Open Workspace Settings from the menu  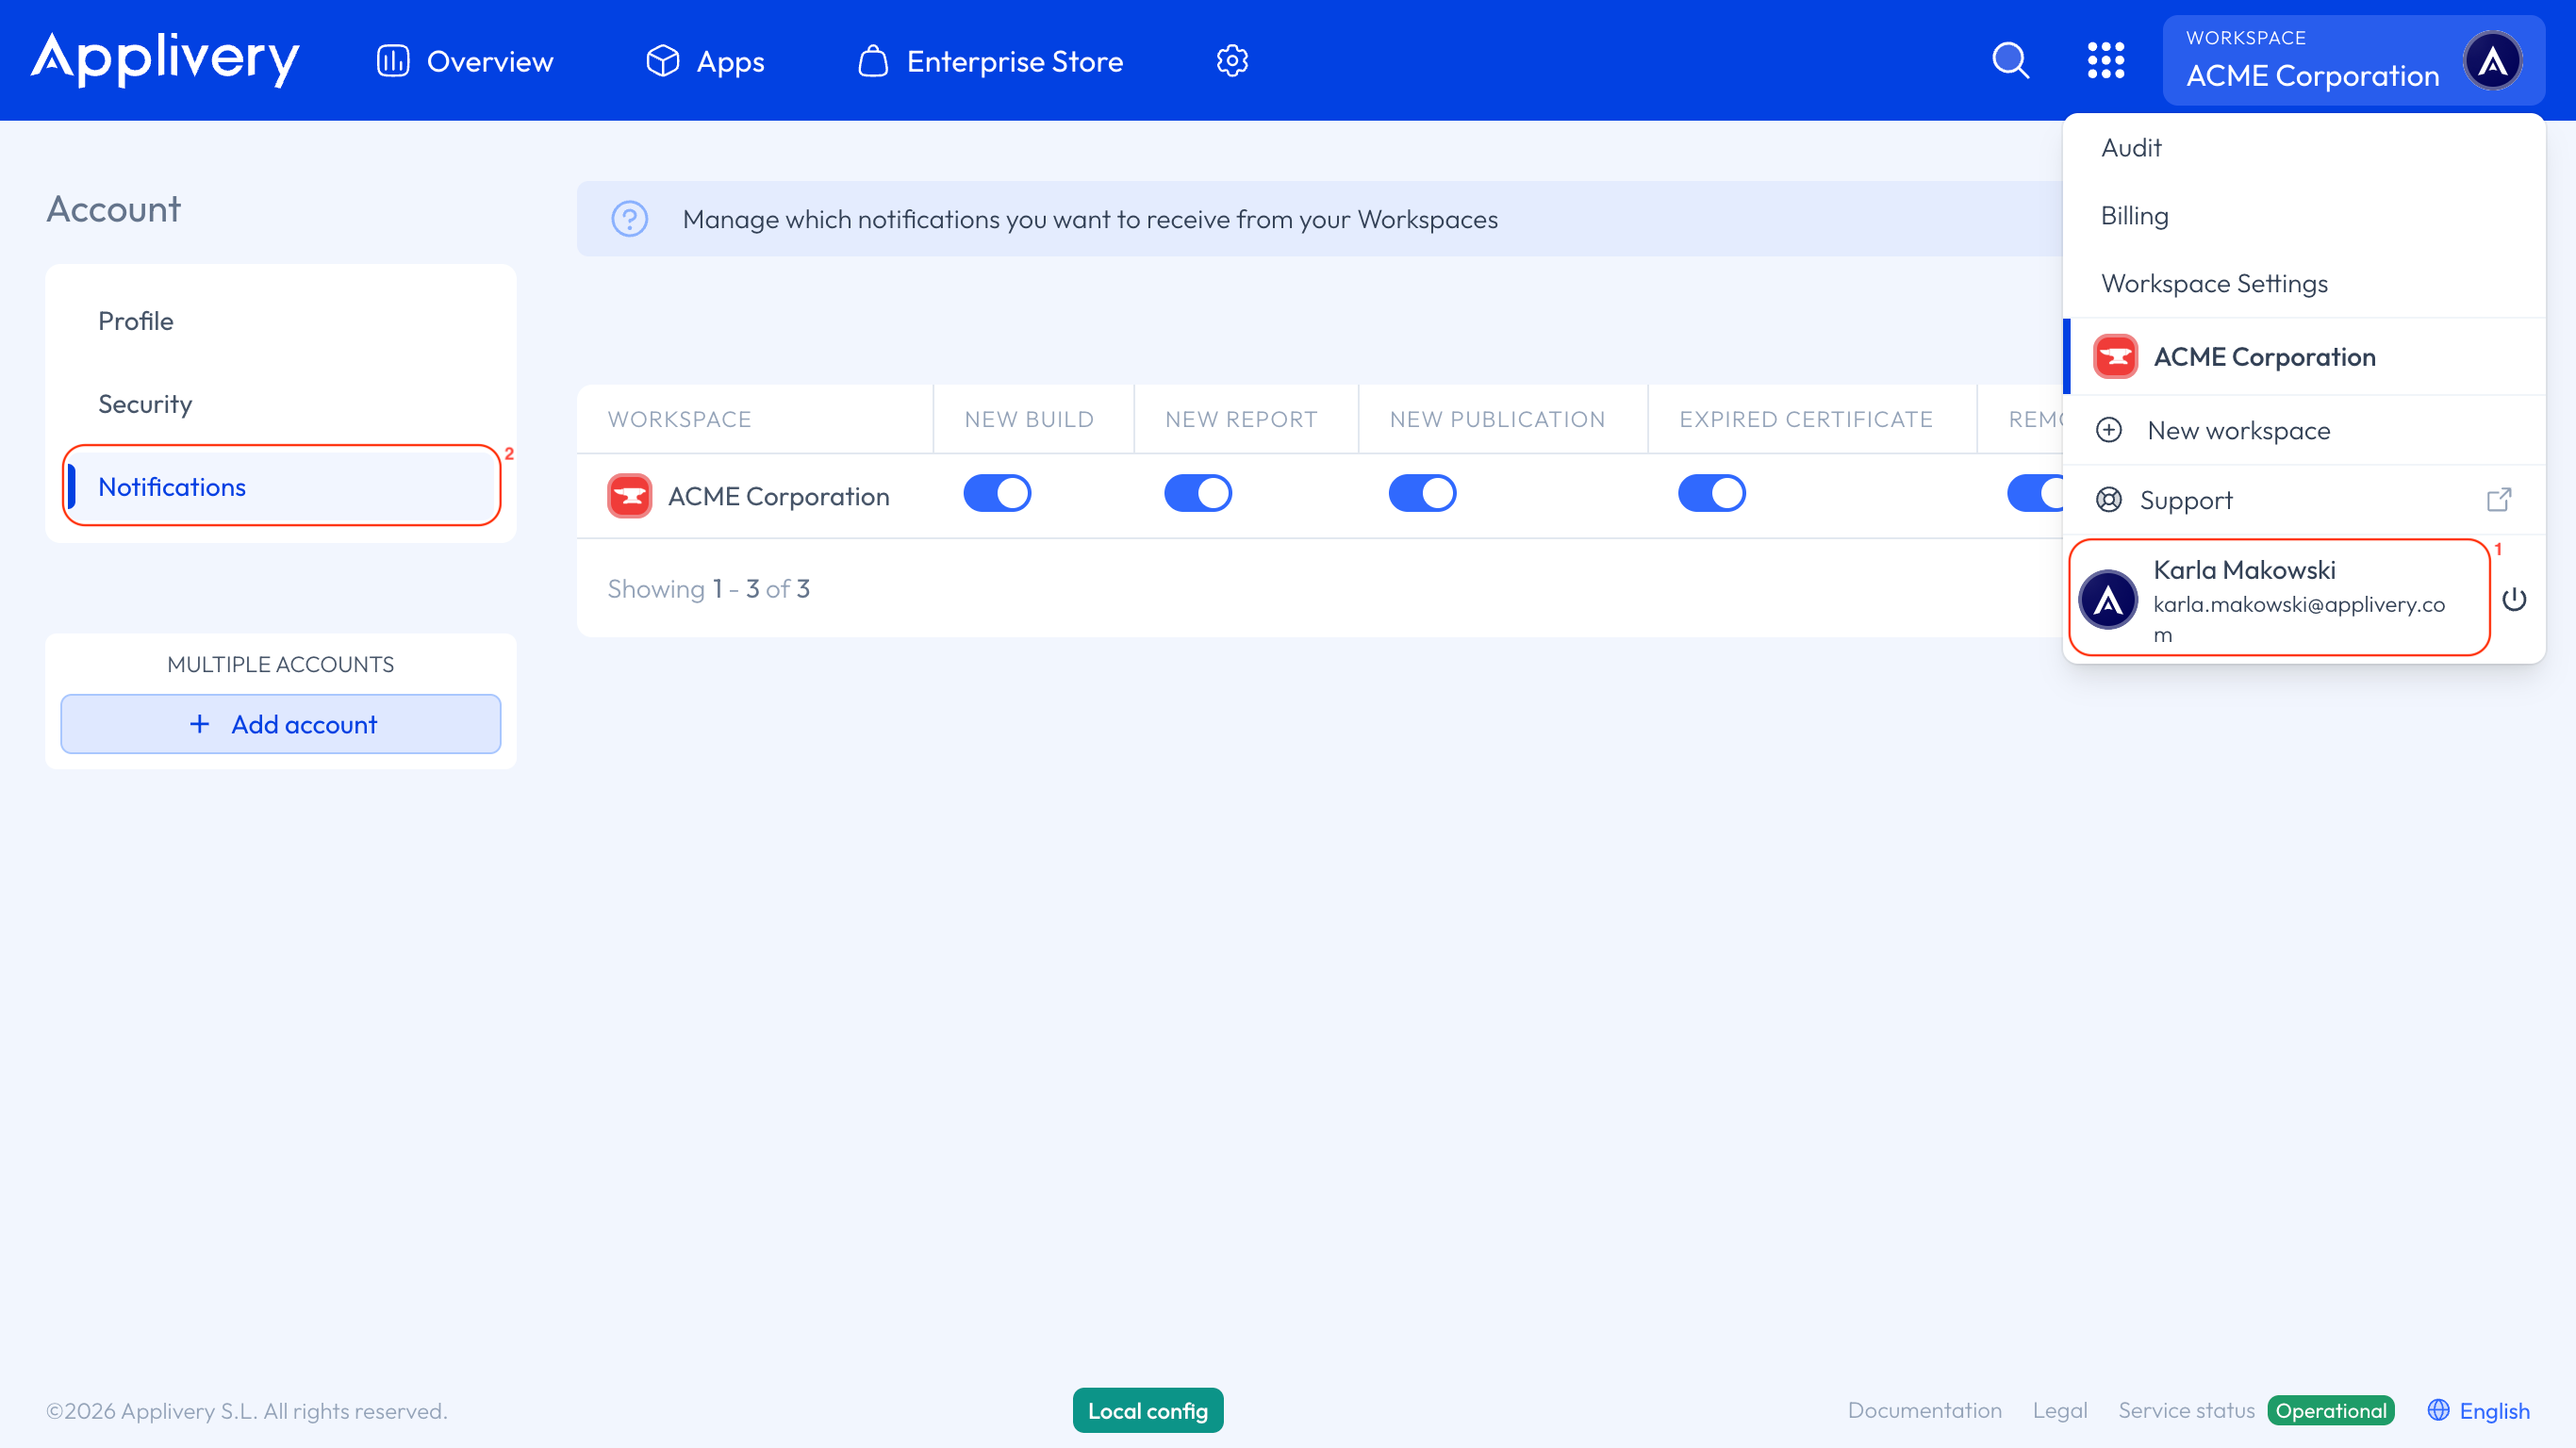point(2214,283)
